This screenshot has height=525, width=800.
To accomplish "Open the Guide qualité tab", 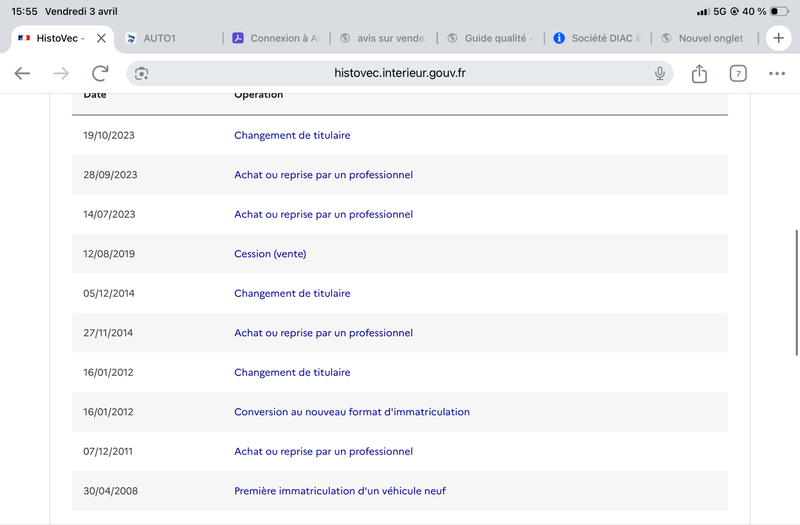I will click(x=490, y=38).
